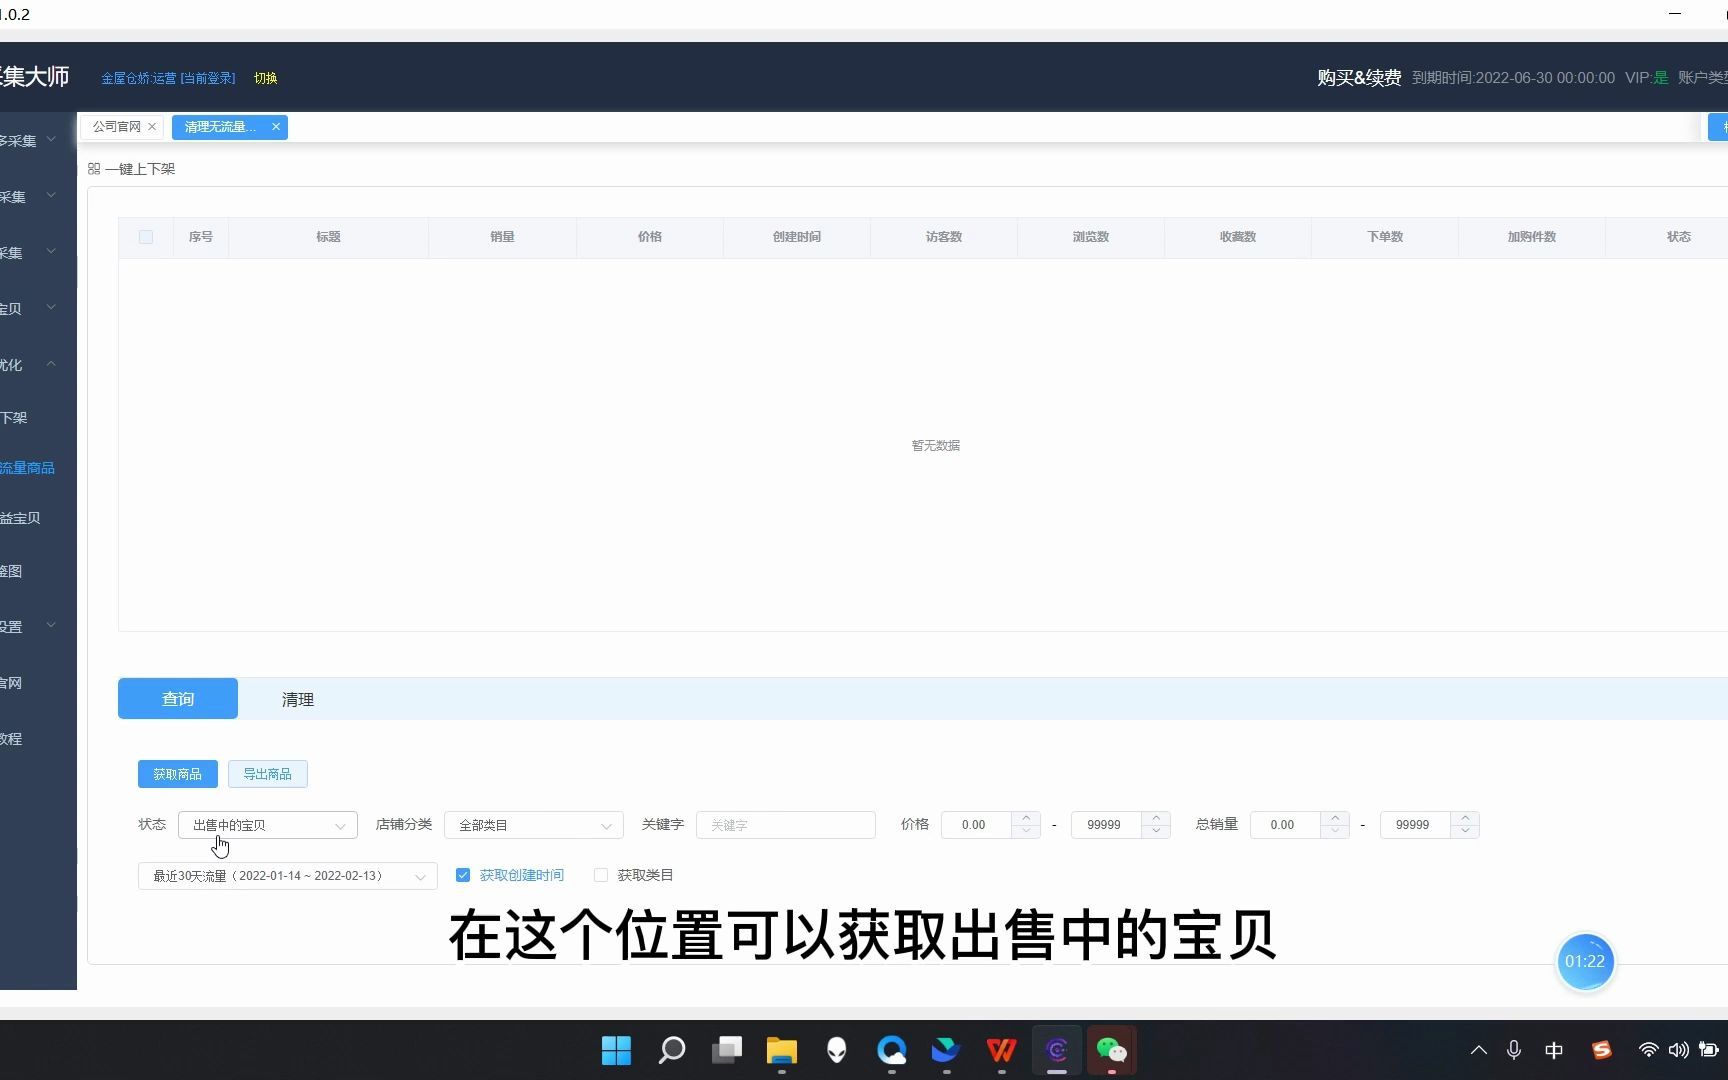Viewport: 1728px width, 1080px height.
Task: Select the 查询 tab
Action: 178,698
